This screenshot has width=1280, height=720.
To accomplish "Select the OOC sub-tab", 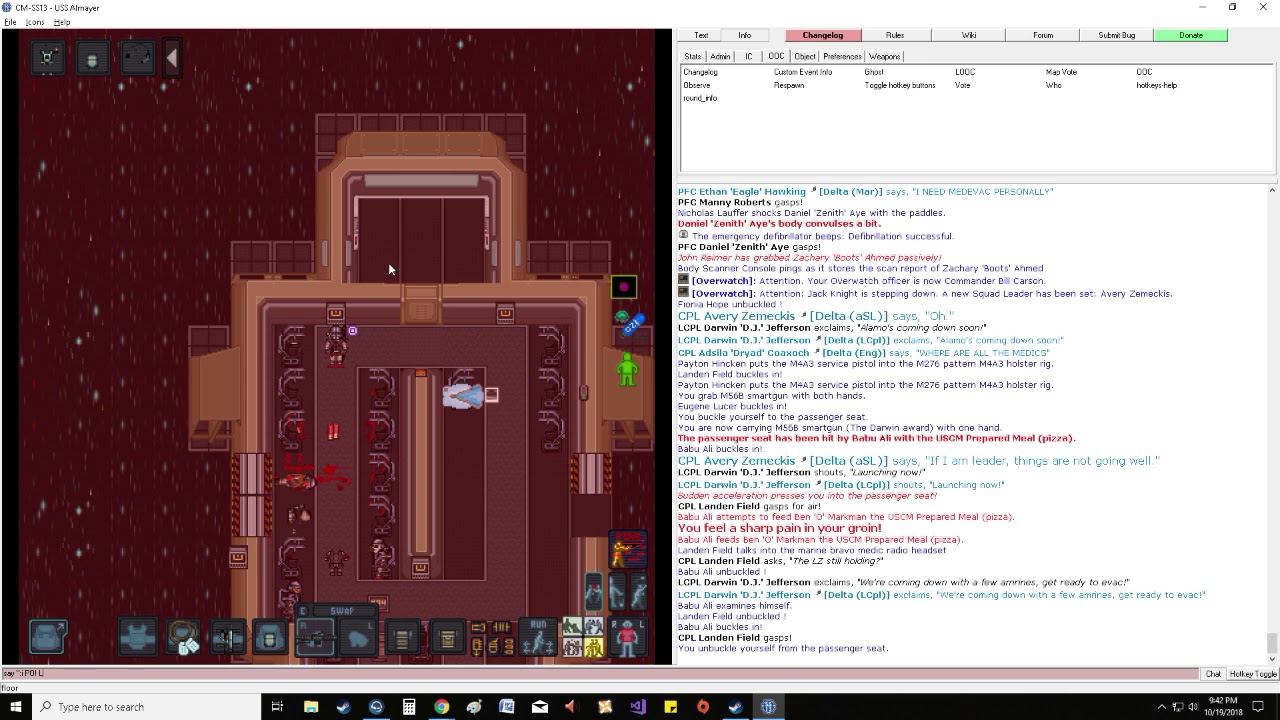I will 776,57.
